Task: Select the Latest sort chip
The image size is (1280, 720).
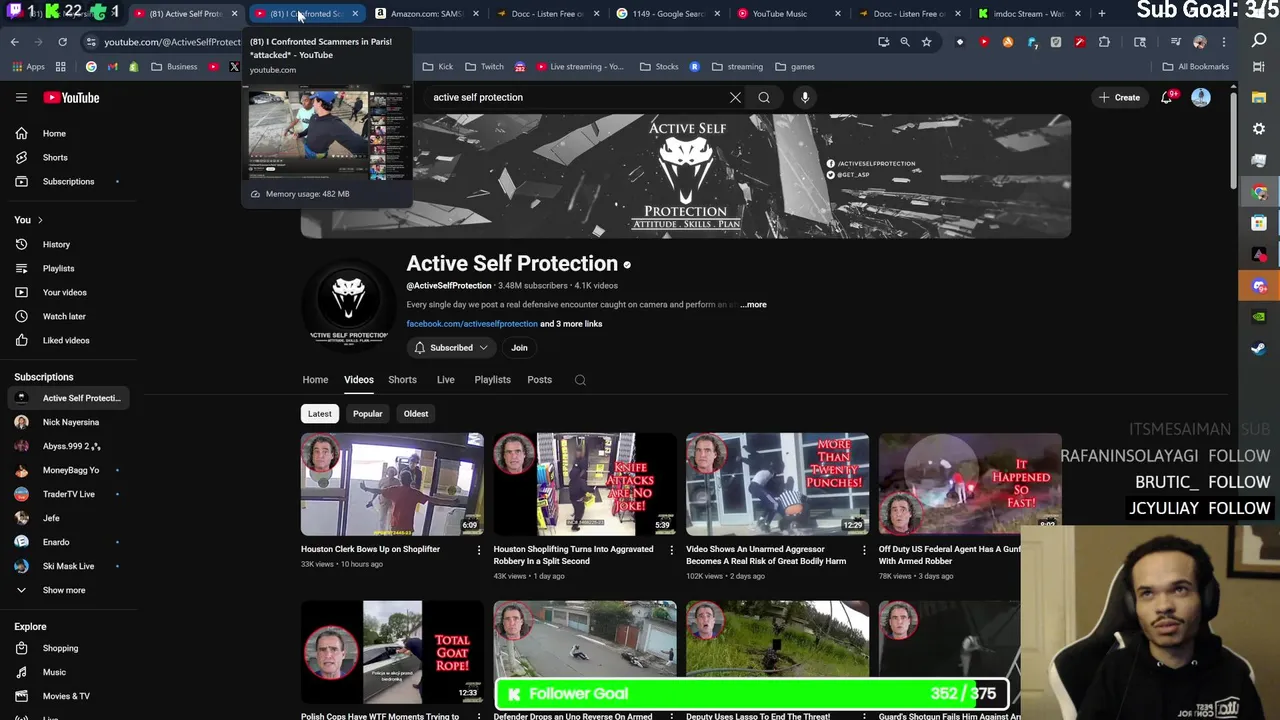Action: [x=320, y=414]
